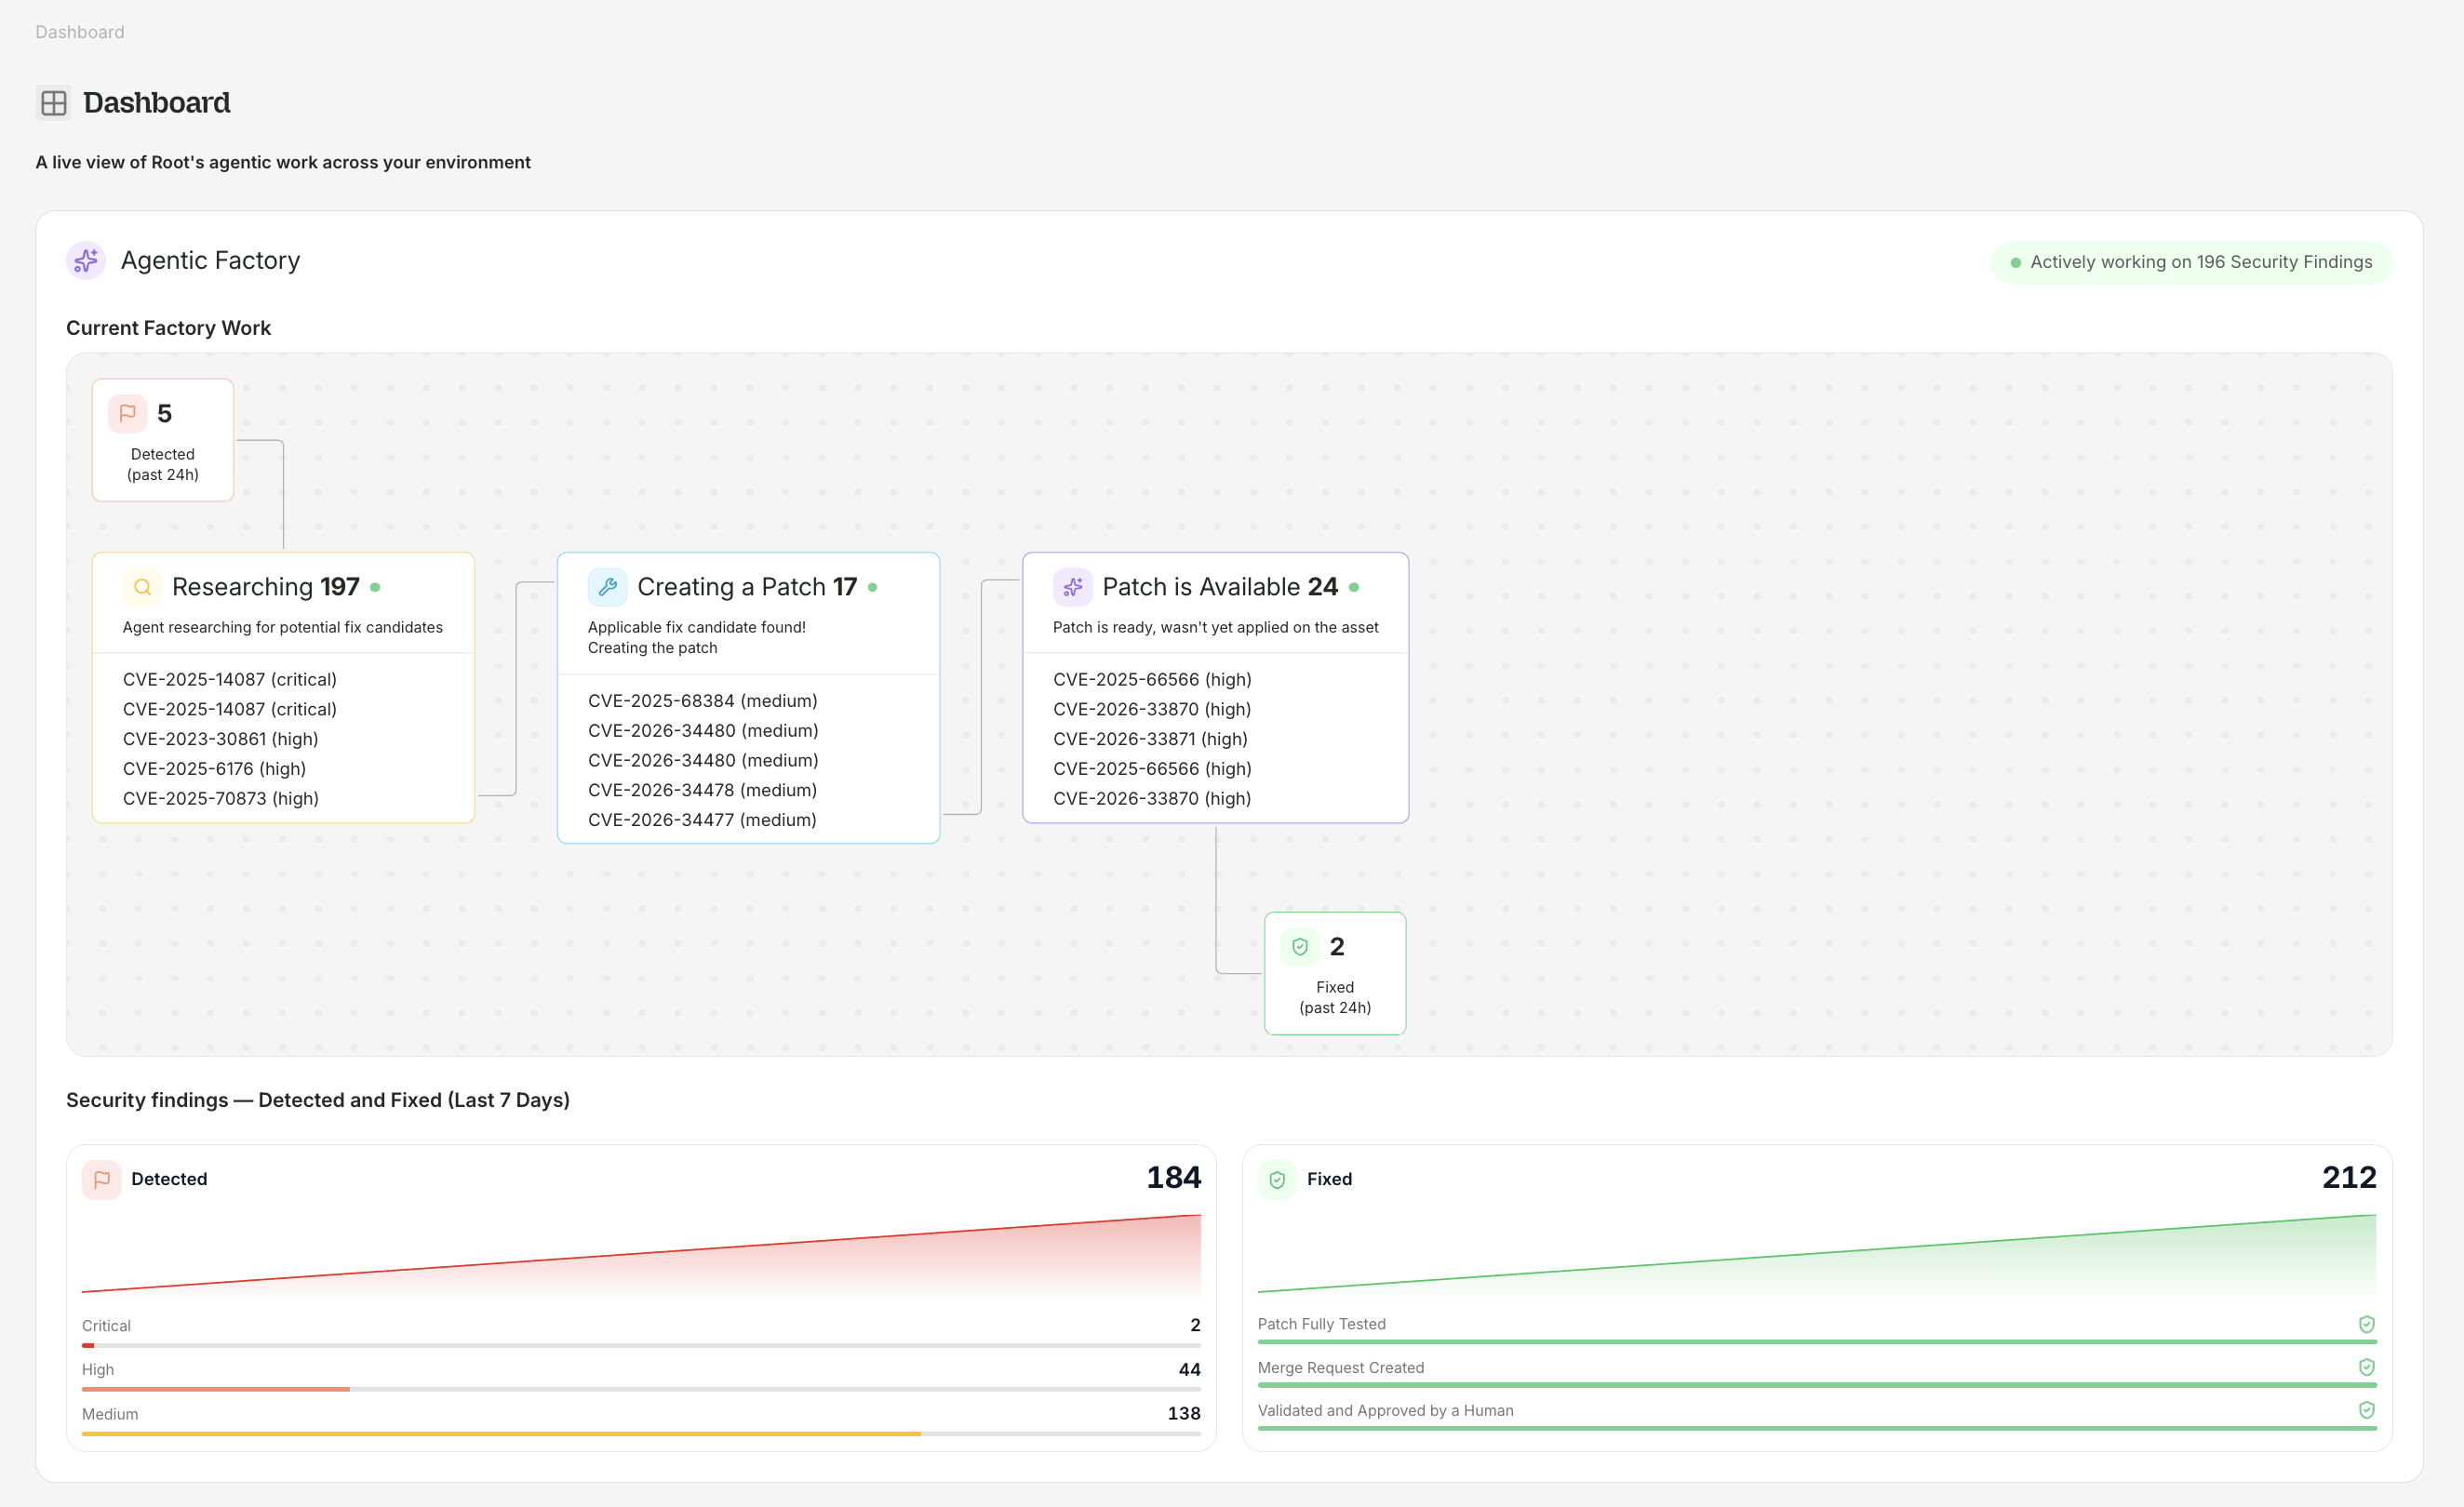2464x1507 pixels.
Task: Click the Agentic Factory sparkle icon
Action: [86, 261]
